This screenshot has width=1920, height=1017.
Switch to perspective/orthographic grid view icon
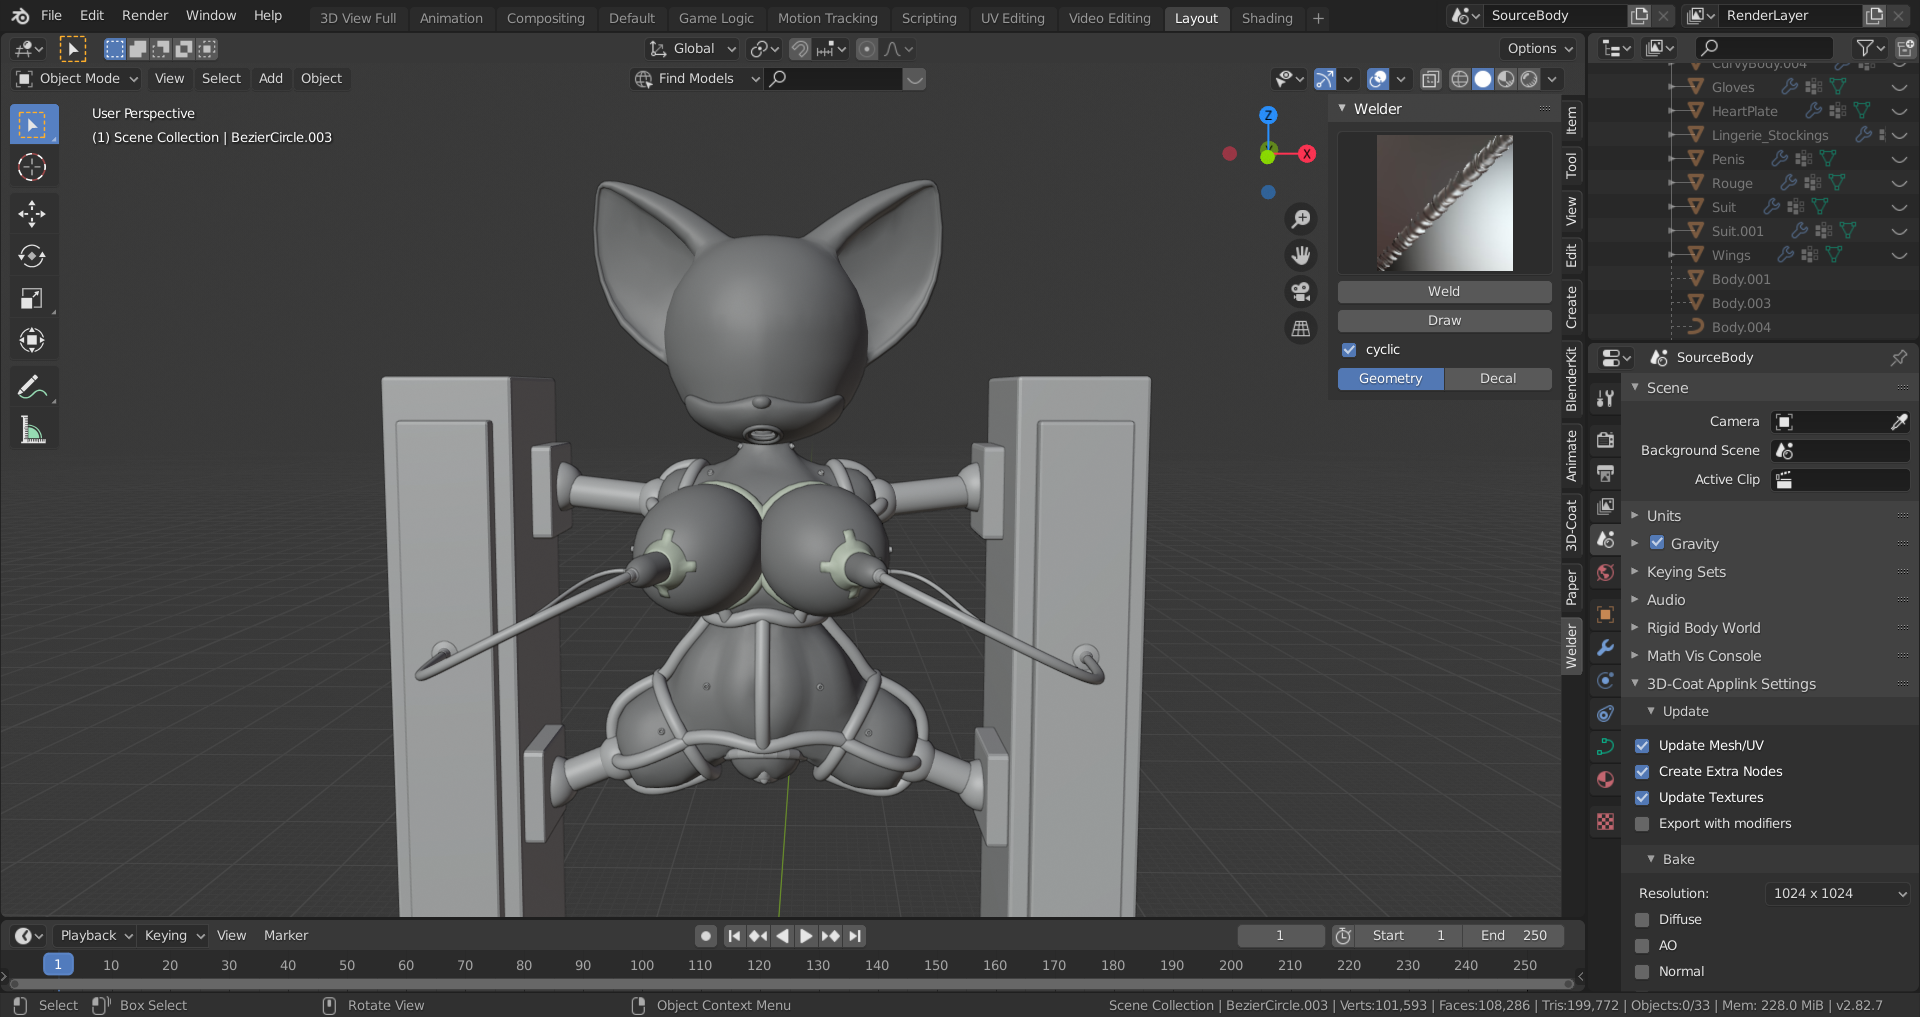coord(1300,328)
